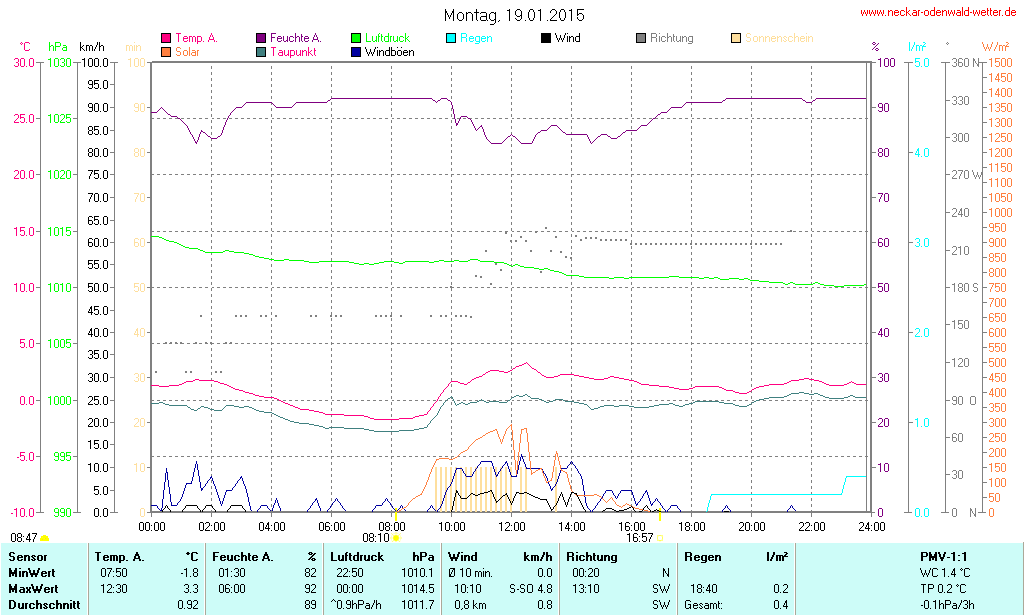This screenshot has height=615, width=1024.
Task: Click the grey Richtung legend swatch
Action: (641, 39)
